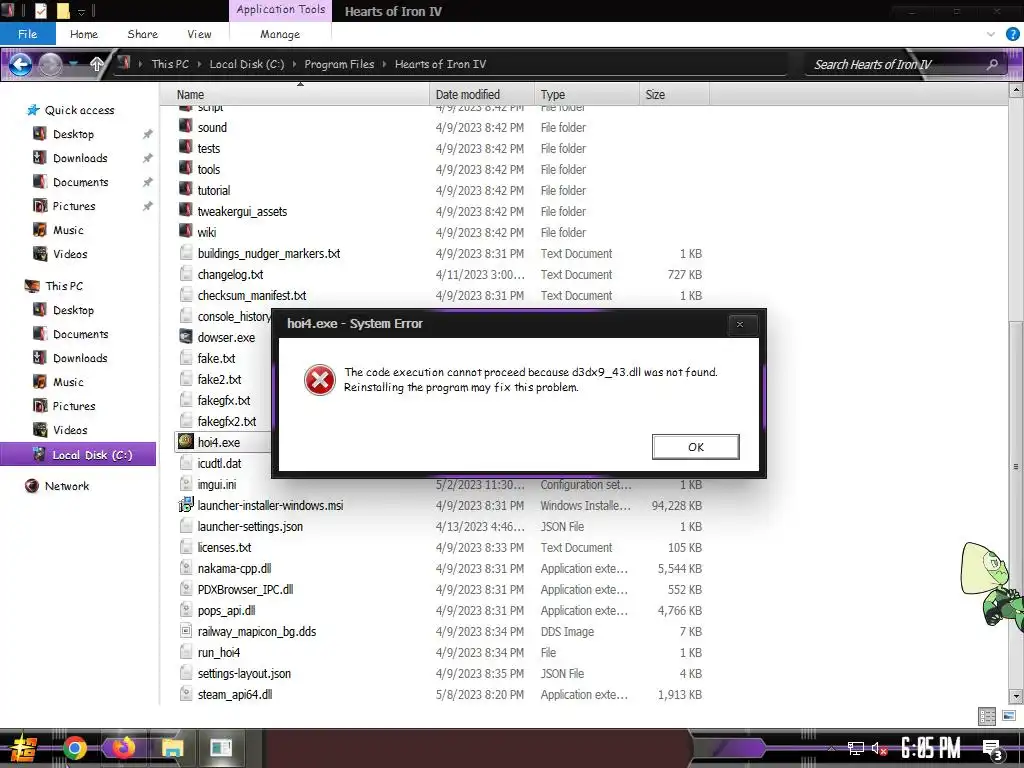Open the Start menu from taskbar
Screen dimensions: 1024x768
pyautogui.click(x=23, y=748)
